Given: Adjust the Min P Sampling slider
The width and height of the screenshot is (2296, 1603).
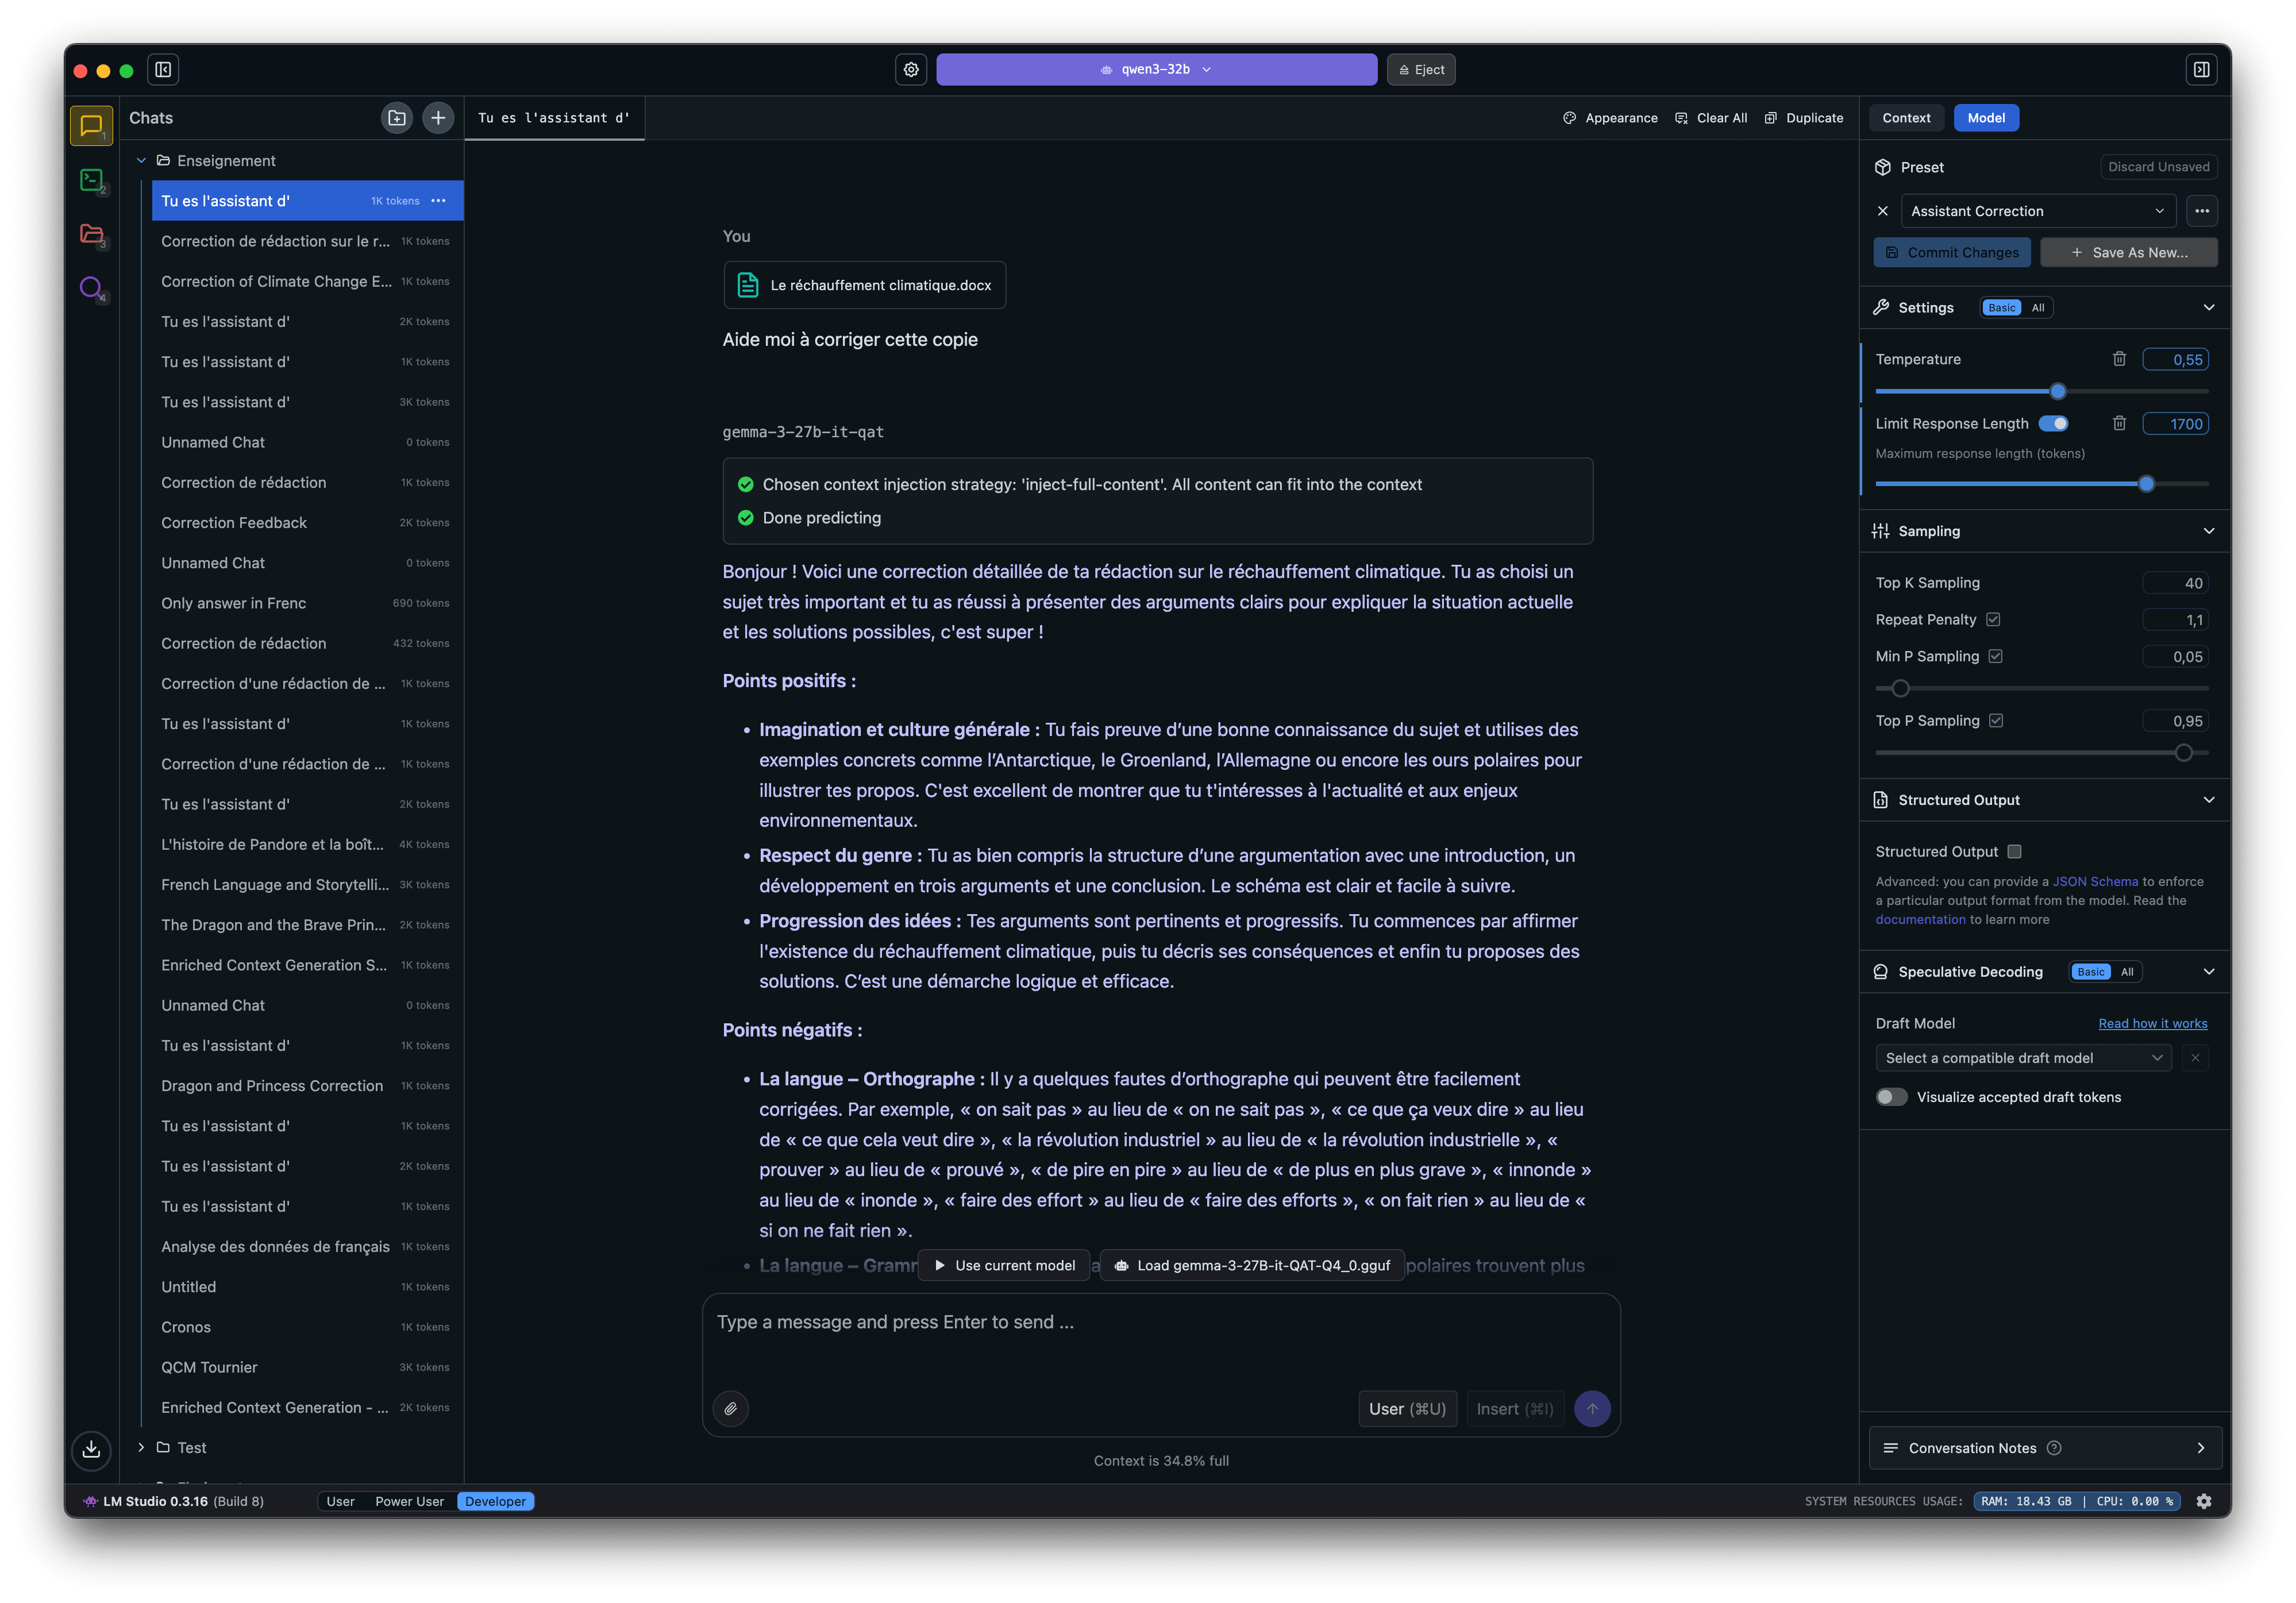Looking at the screenshot, I should click(x=1901, y=689).
